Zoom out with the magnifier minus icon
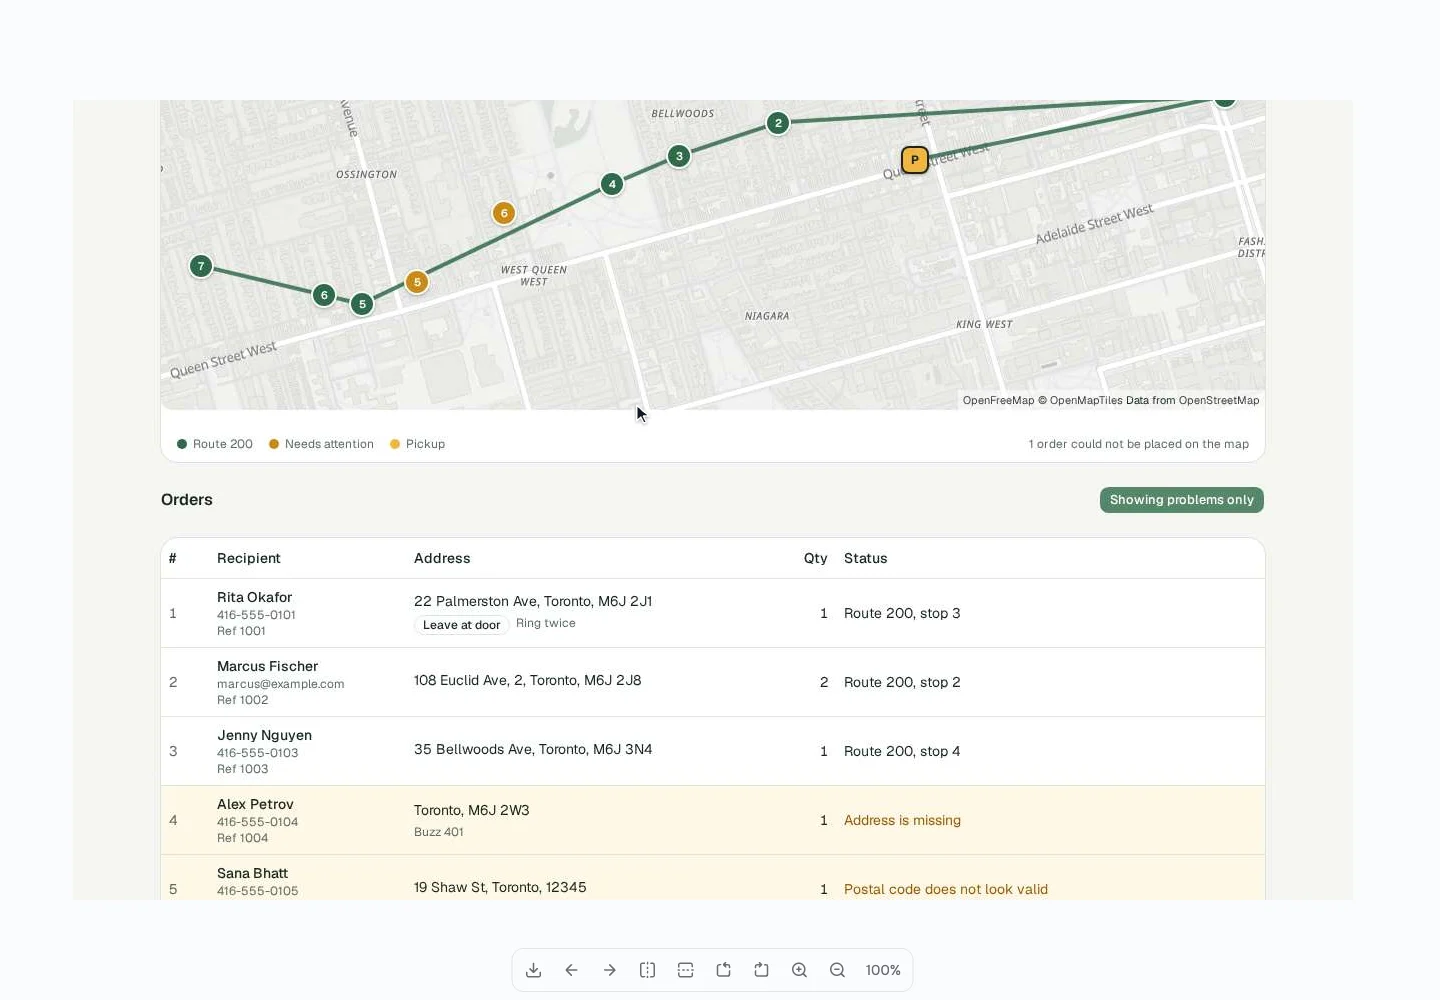 click(838, 970)
